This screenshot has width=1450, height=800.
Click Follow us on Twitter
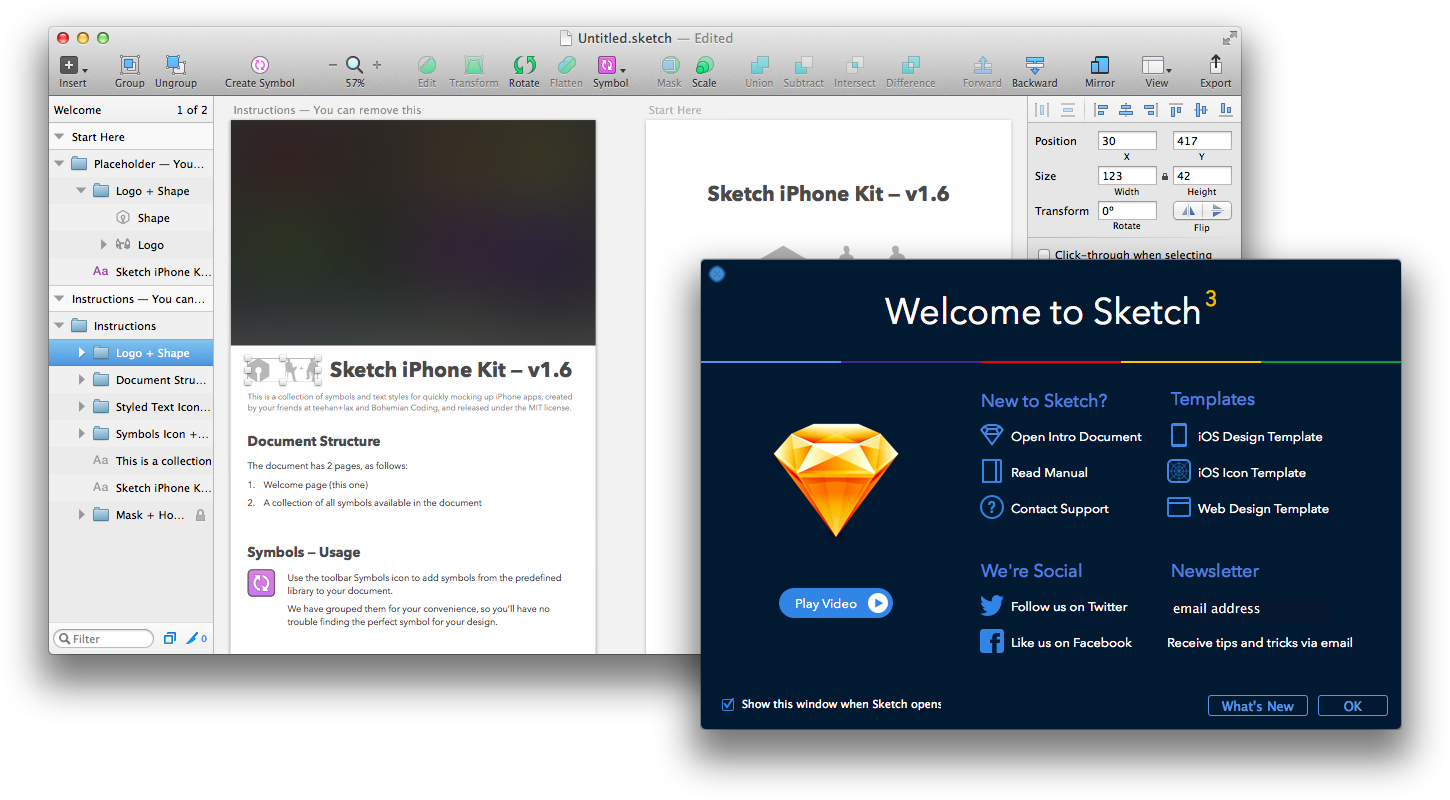click(1054, 606)
